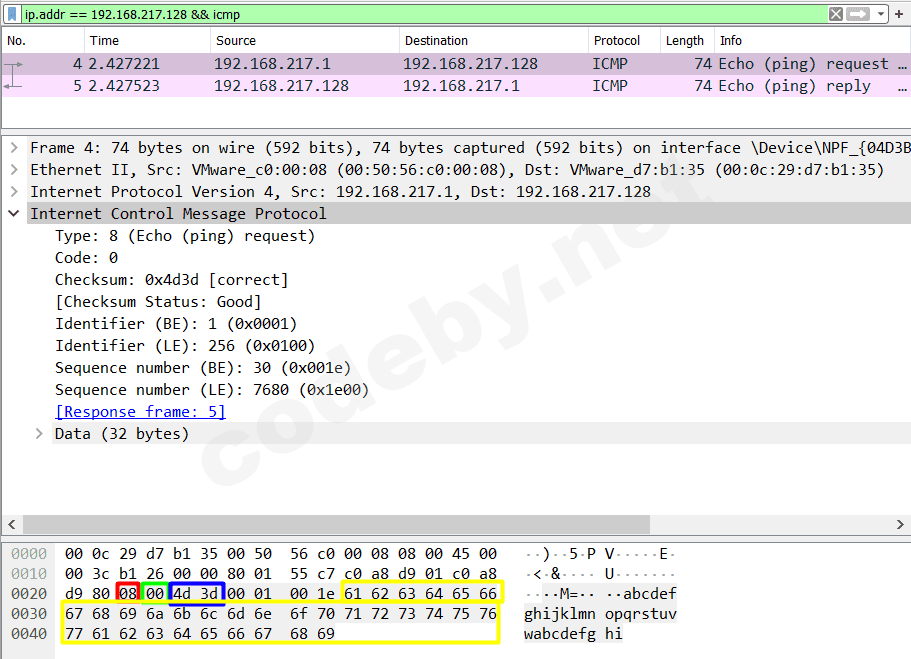Select Sequence number (LE): 7680 field
Viewport: 911px width, 659px height.
pos(212,390)
